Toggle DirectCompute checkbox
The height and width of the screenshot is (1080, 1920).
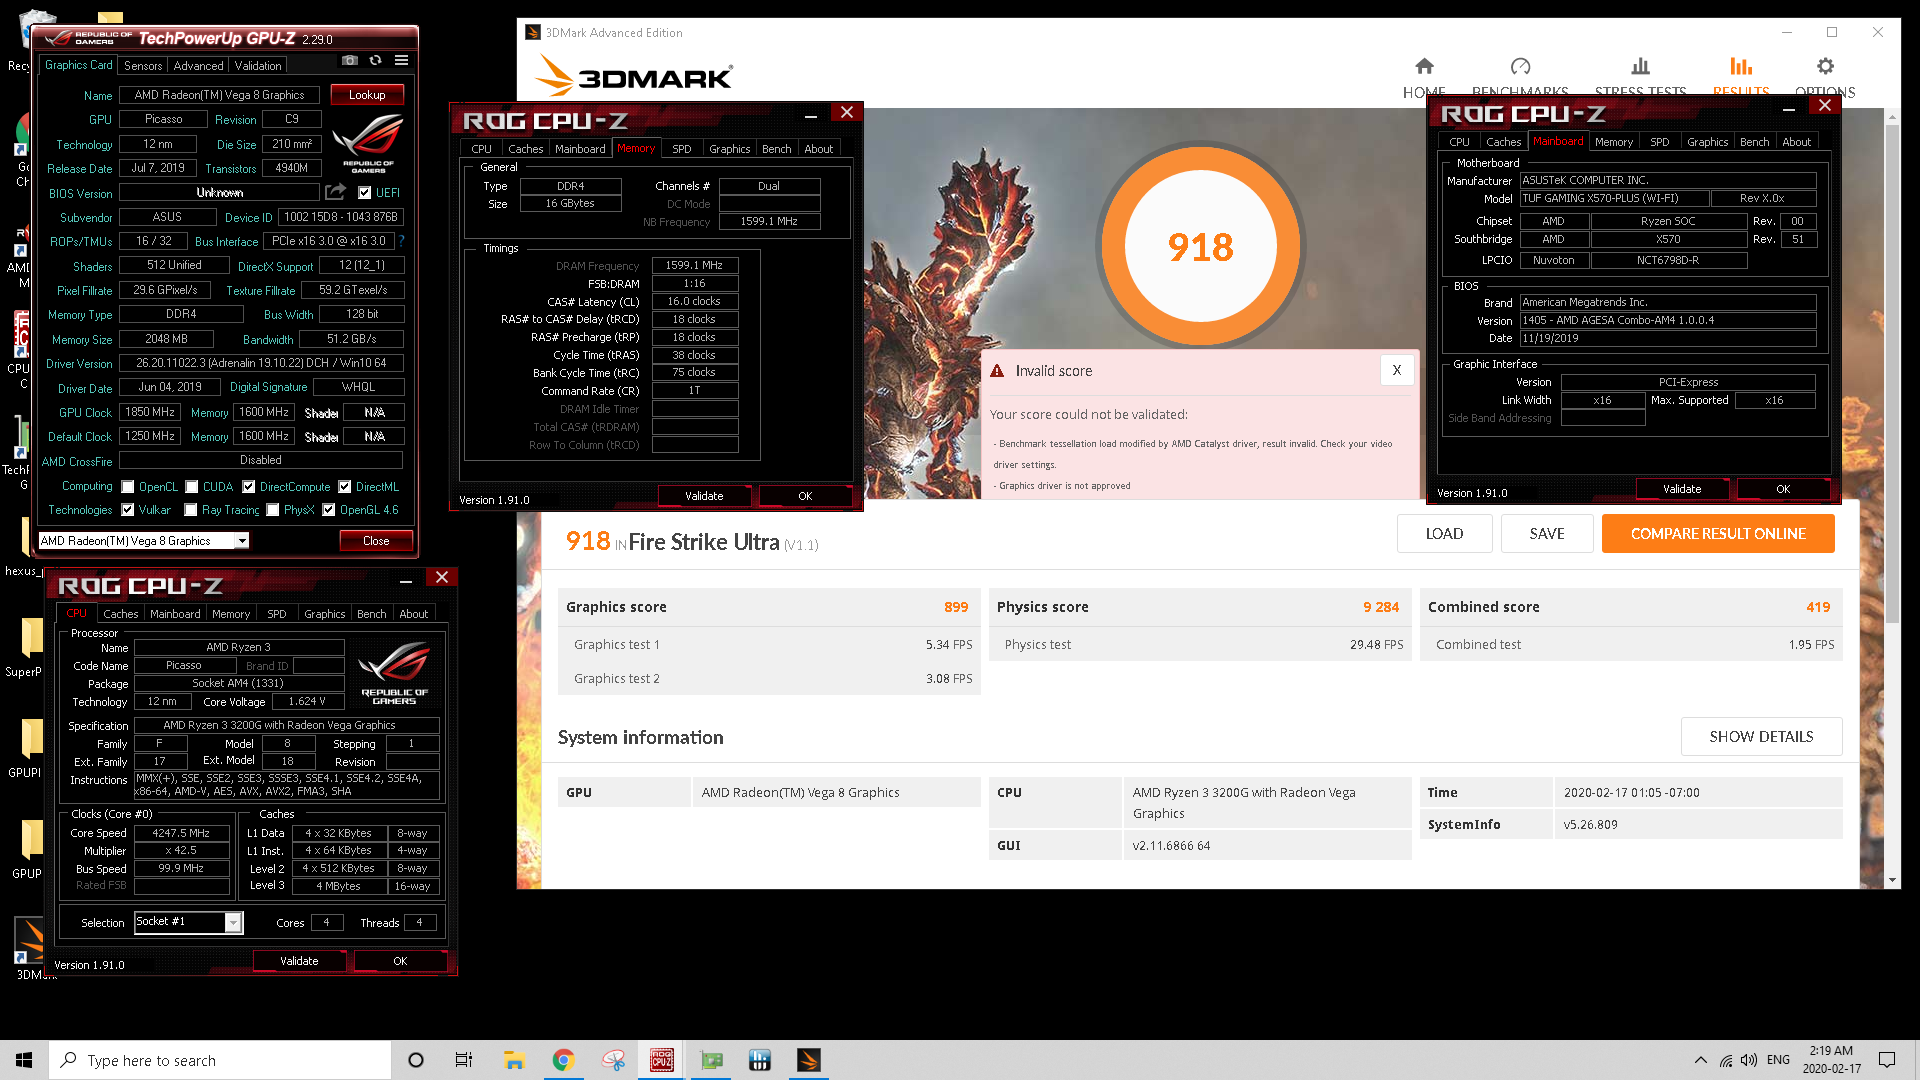point(248,487)
